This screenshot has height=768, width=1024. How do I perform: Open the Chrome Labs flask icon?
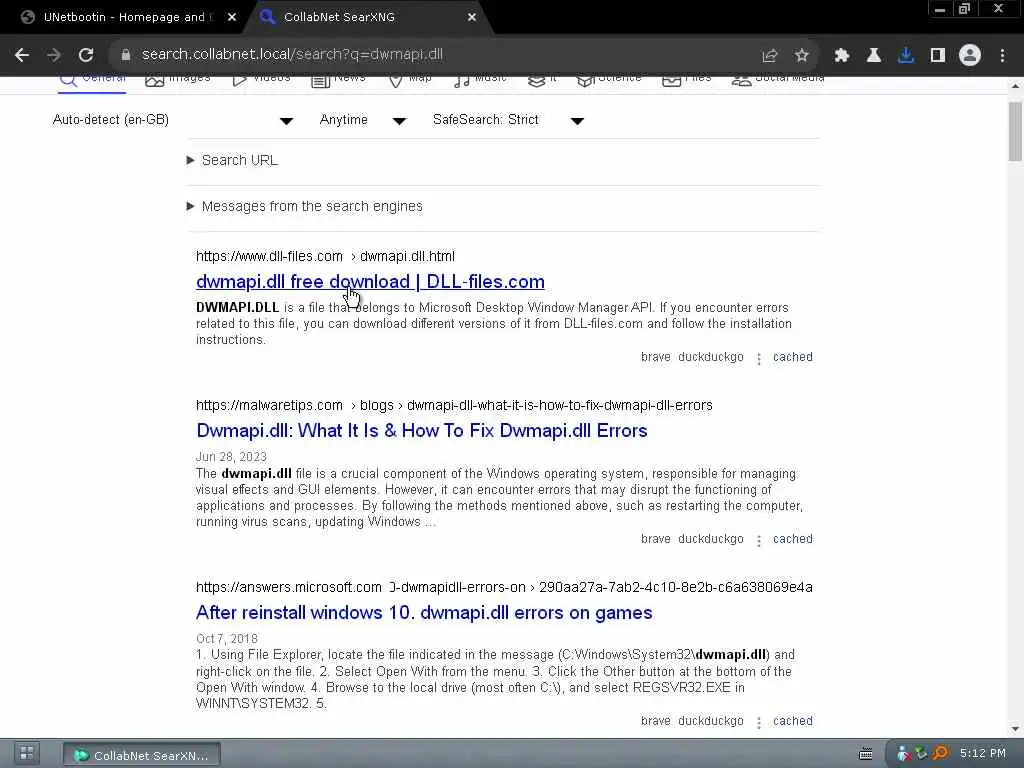[x=874, y=56]
